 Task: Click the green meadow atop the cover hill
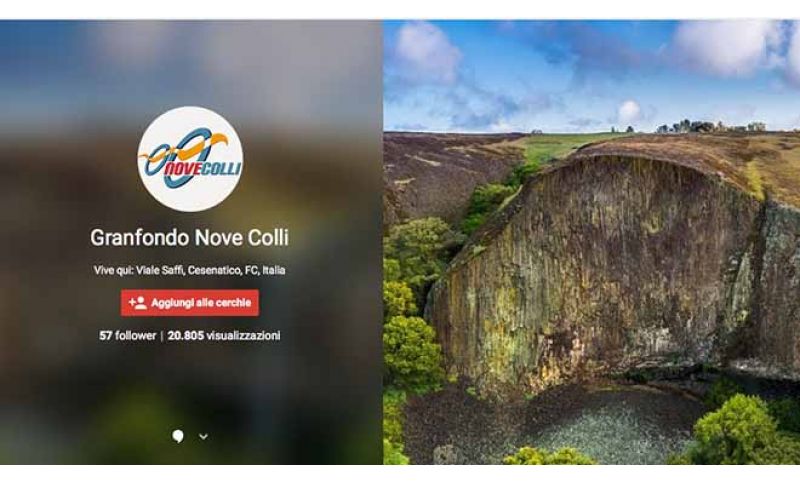pos(556,145)
